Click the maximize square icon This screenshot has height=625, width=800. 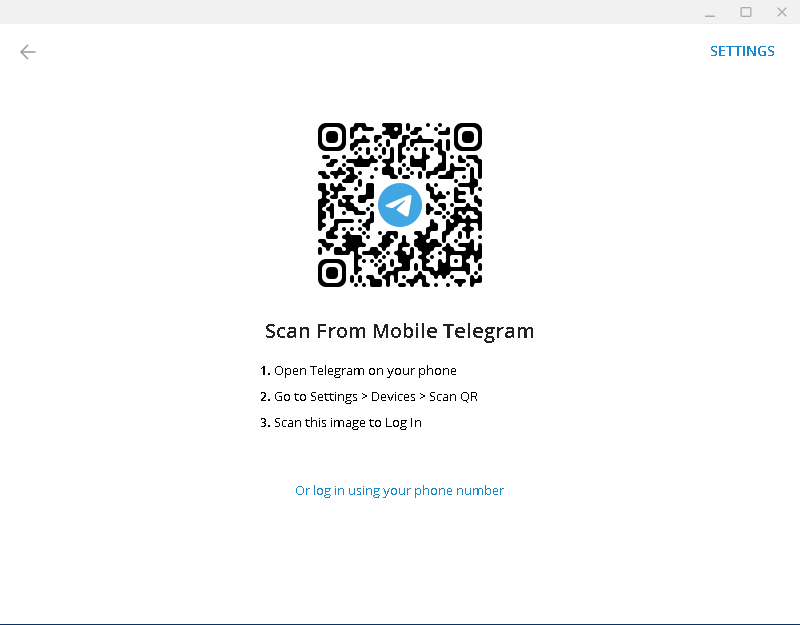coord(746,12)
